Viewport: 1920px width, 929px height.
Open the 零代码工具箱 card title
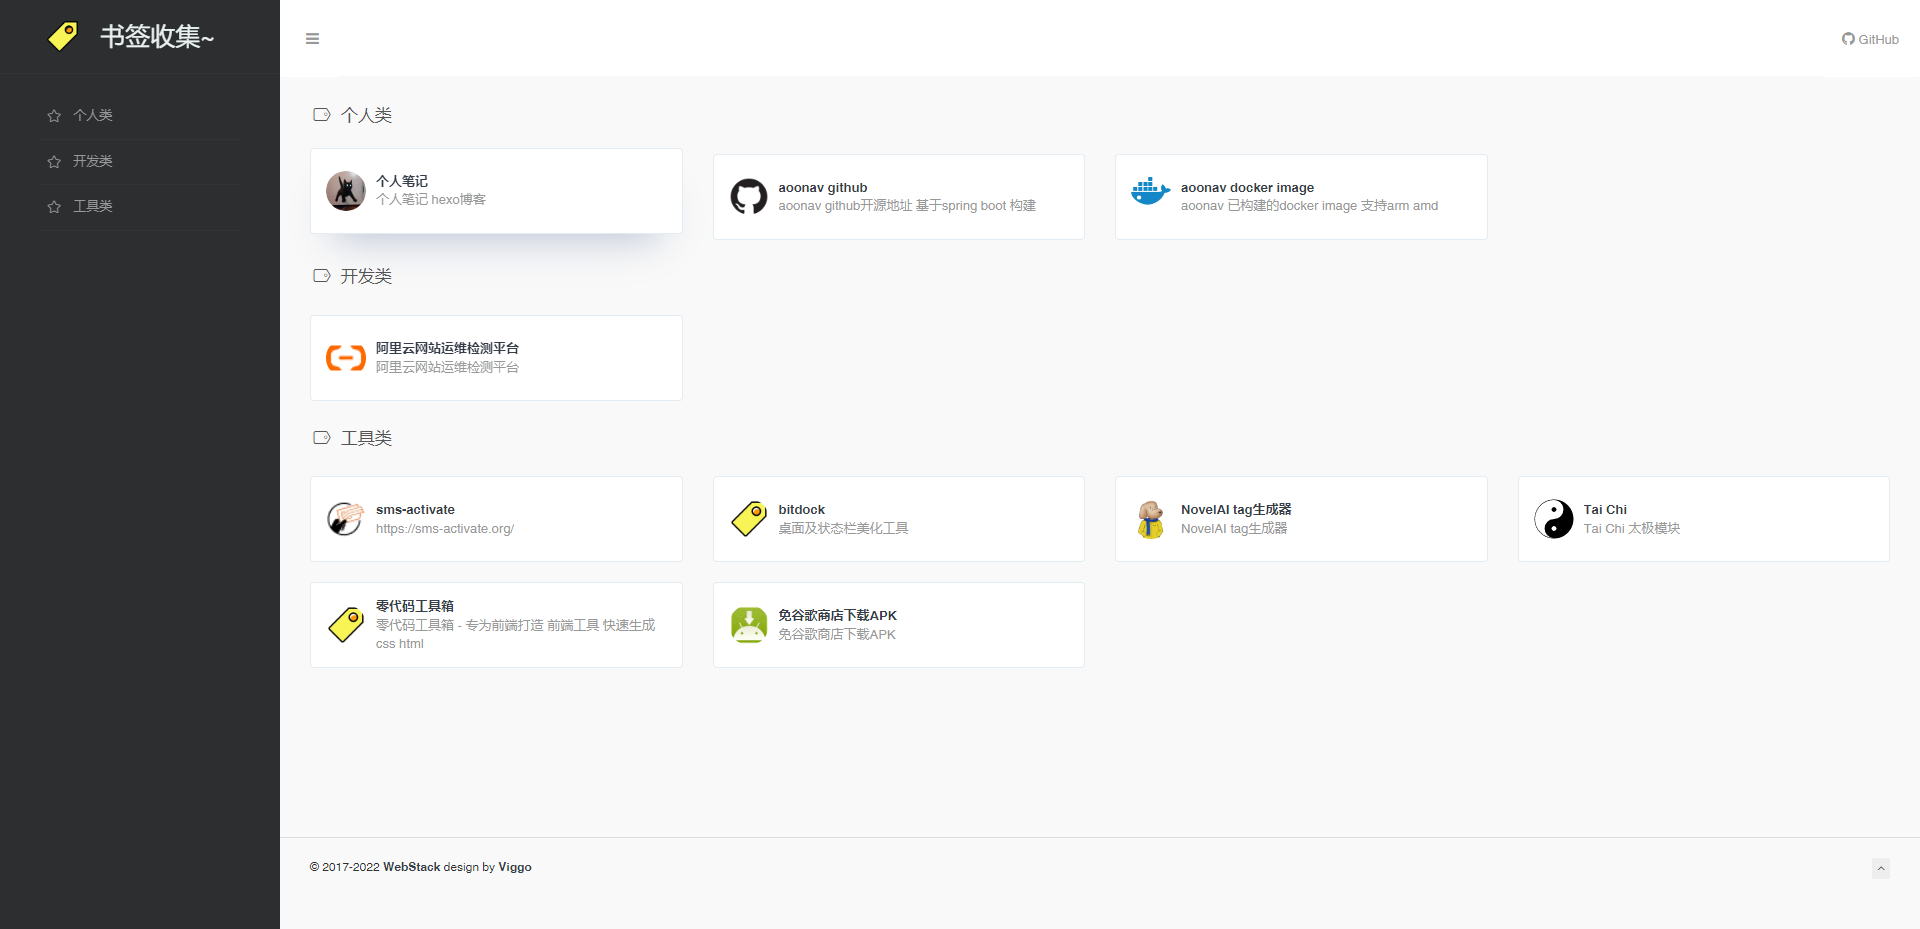(415, 606)
